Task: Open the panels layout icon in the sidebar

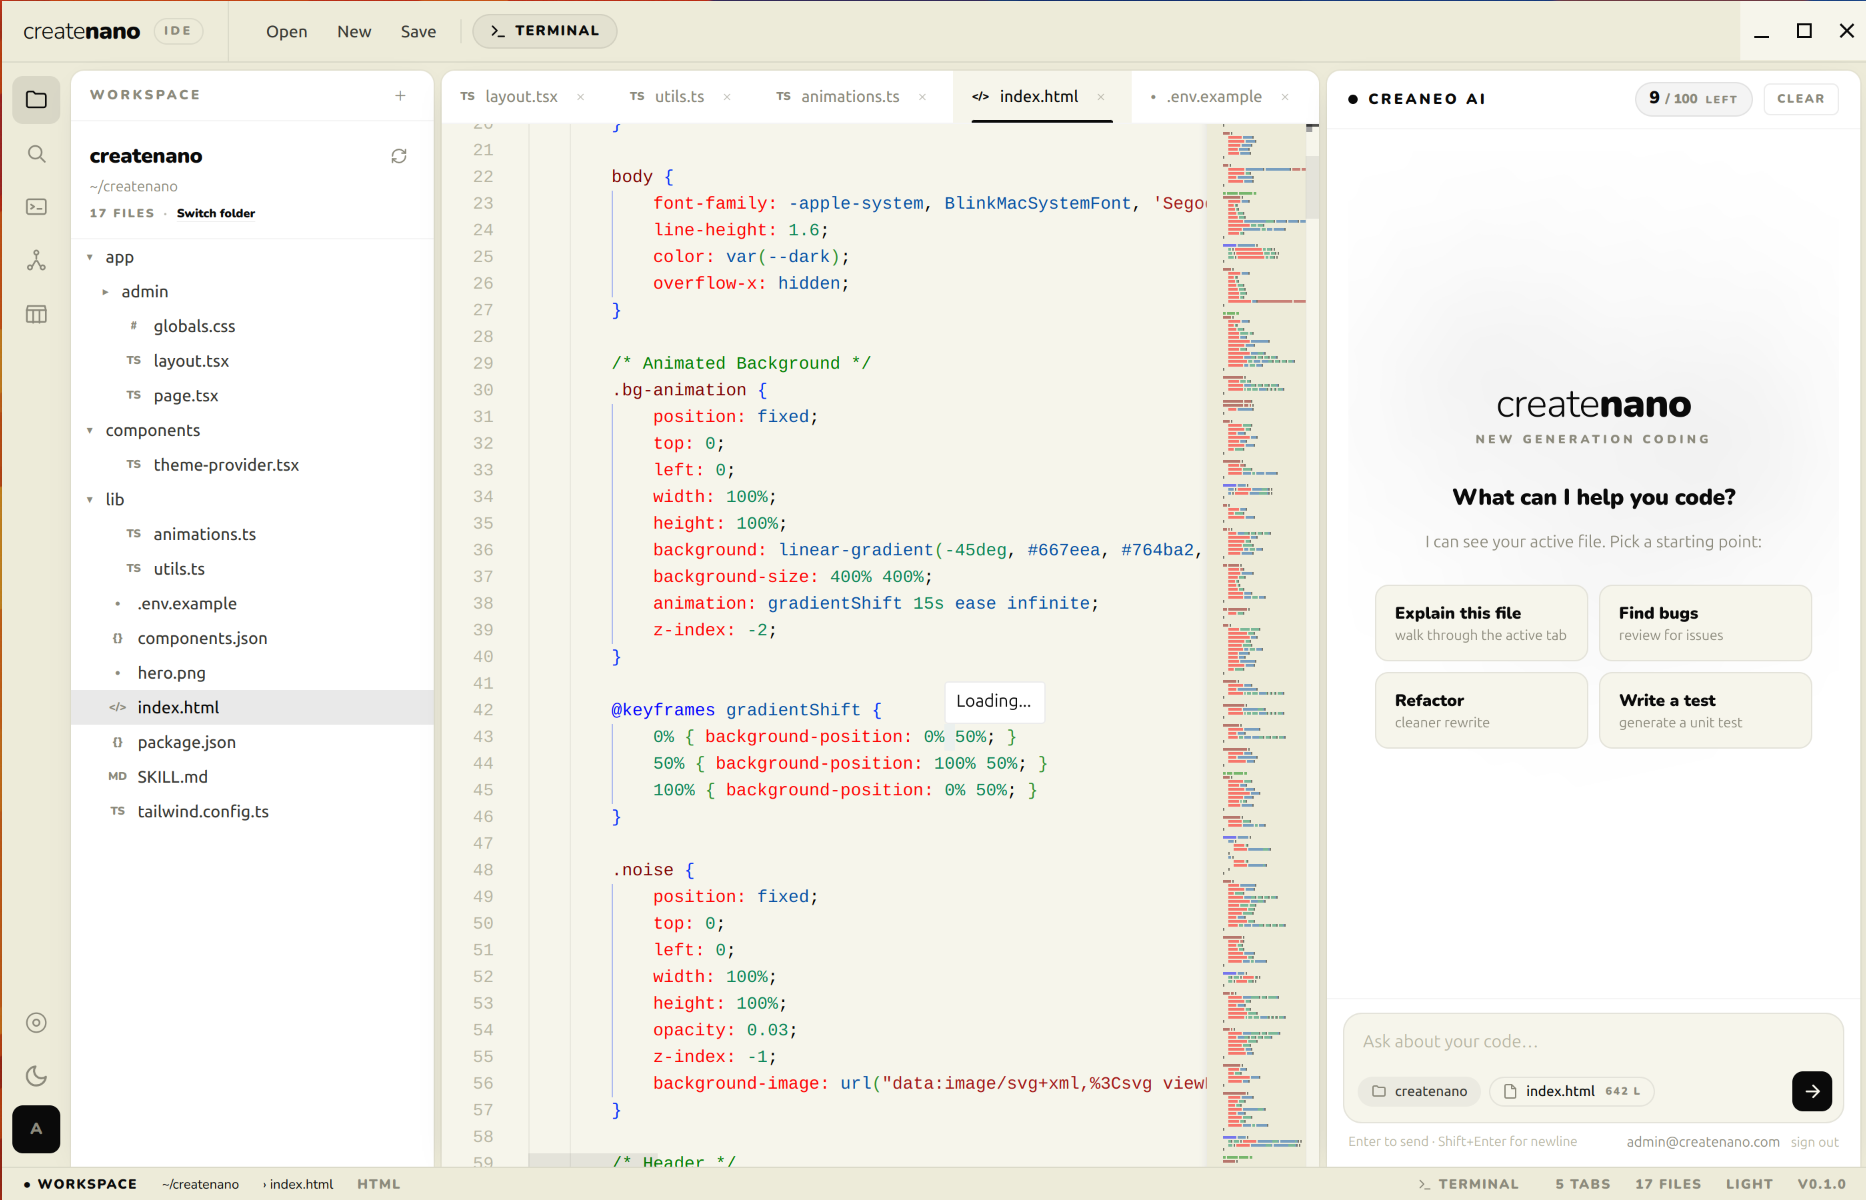Action: point(36,313)
